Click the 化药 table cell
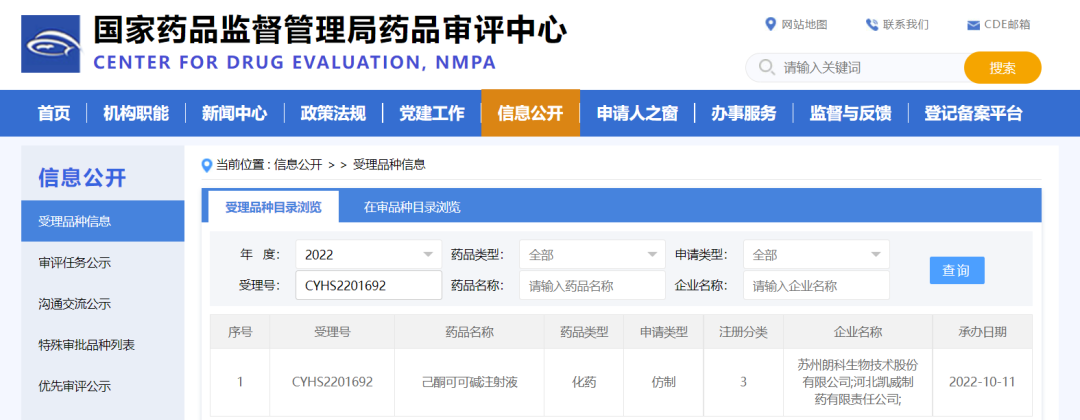Screen dimensions: 1080x420 [583, 381]
